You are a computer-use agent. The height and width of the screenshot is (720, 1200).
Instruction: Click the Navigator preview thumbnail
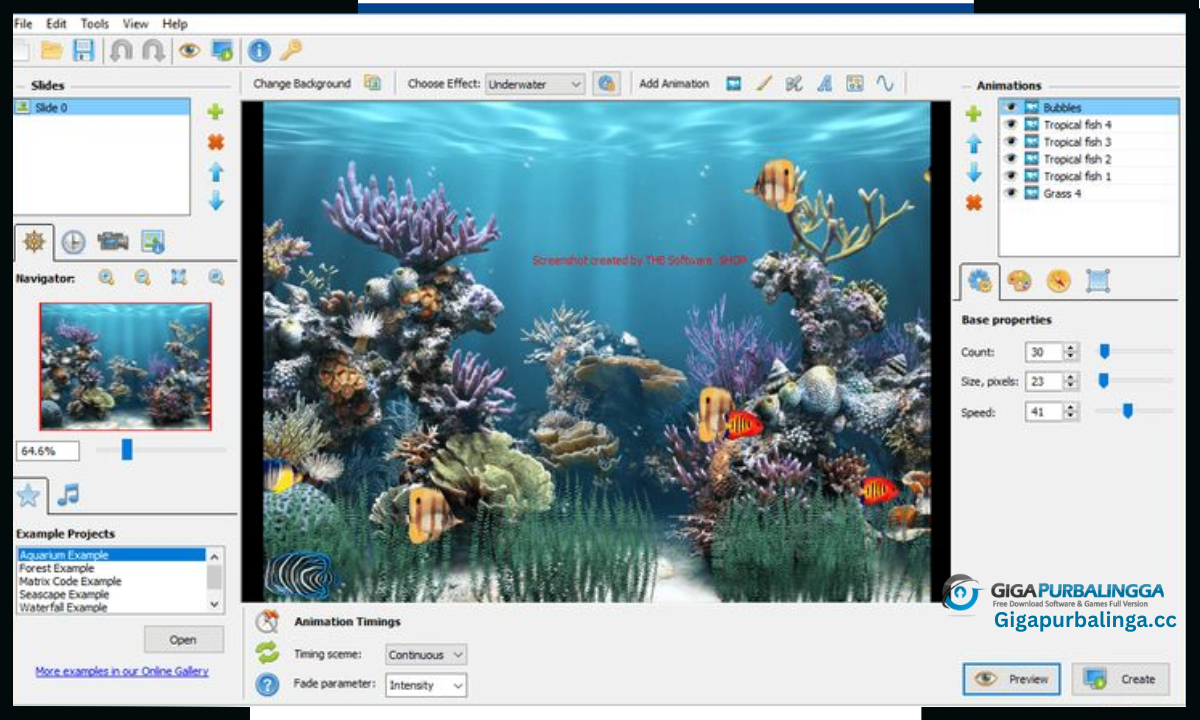[x=125, y=366]
